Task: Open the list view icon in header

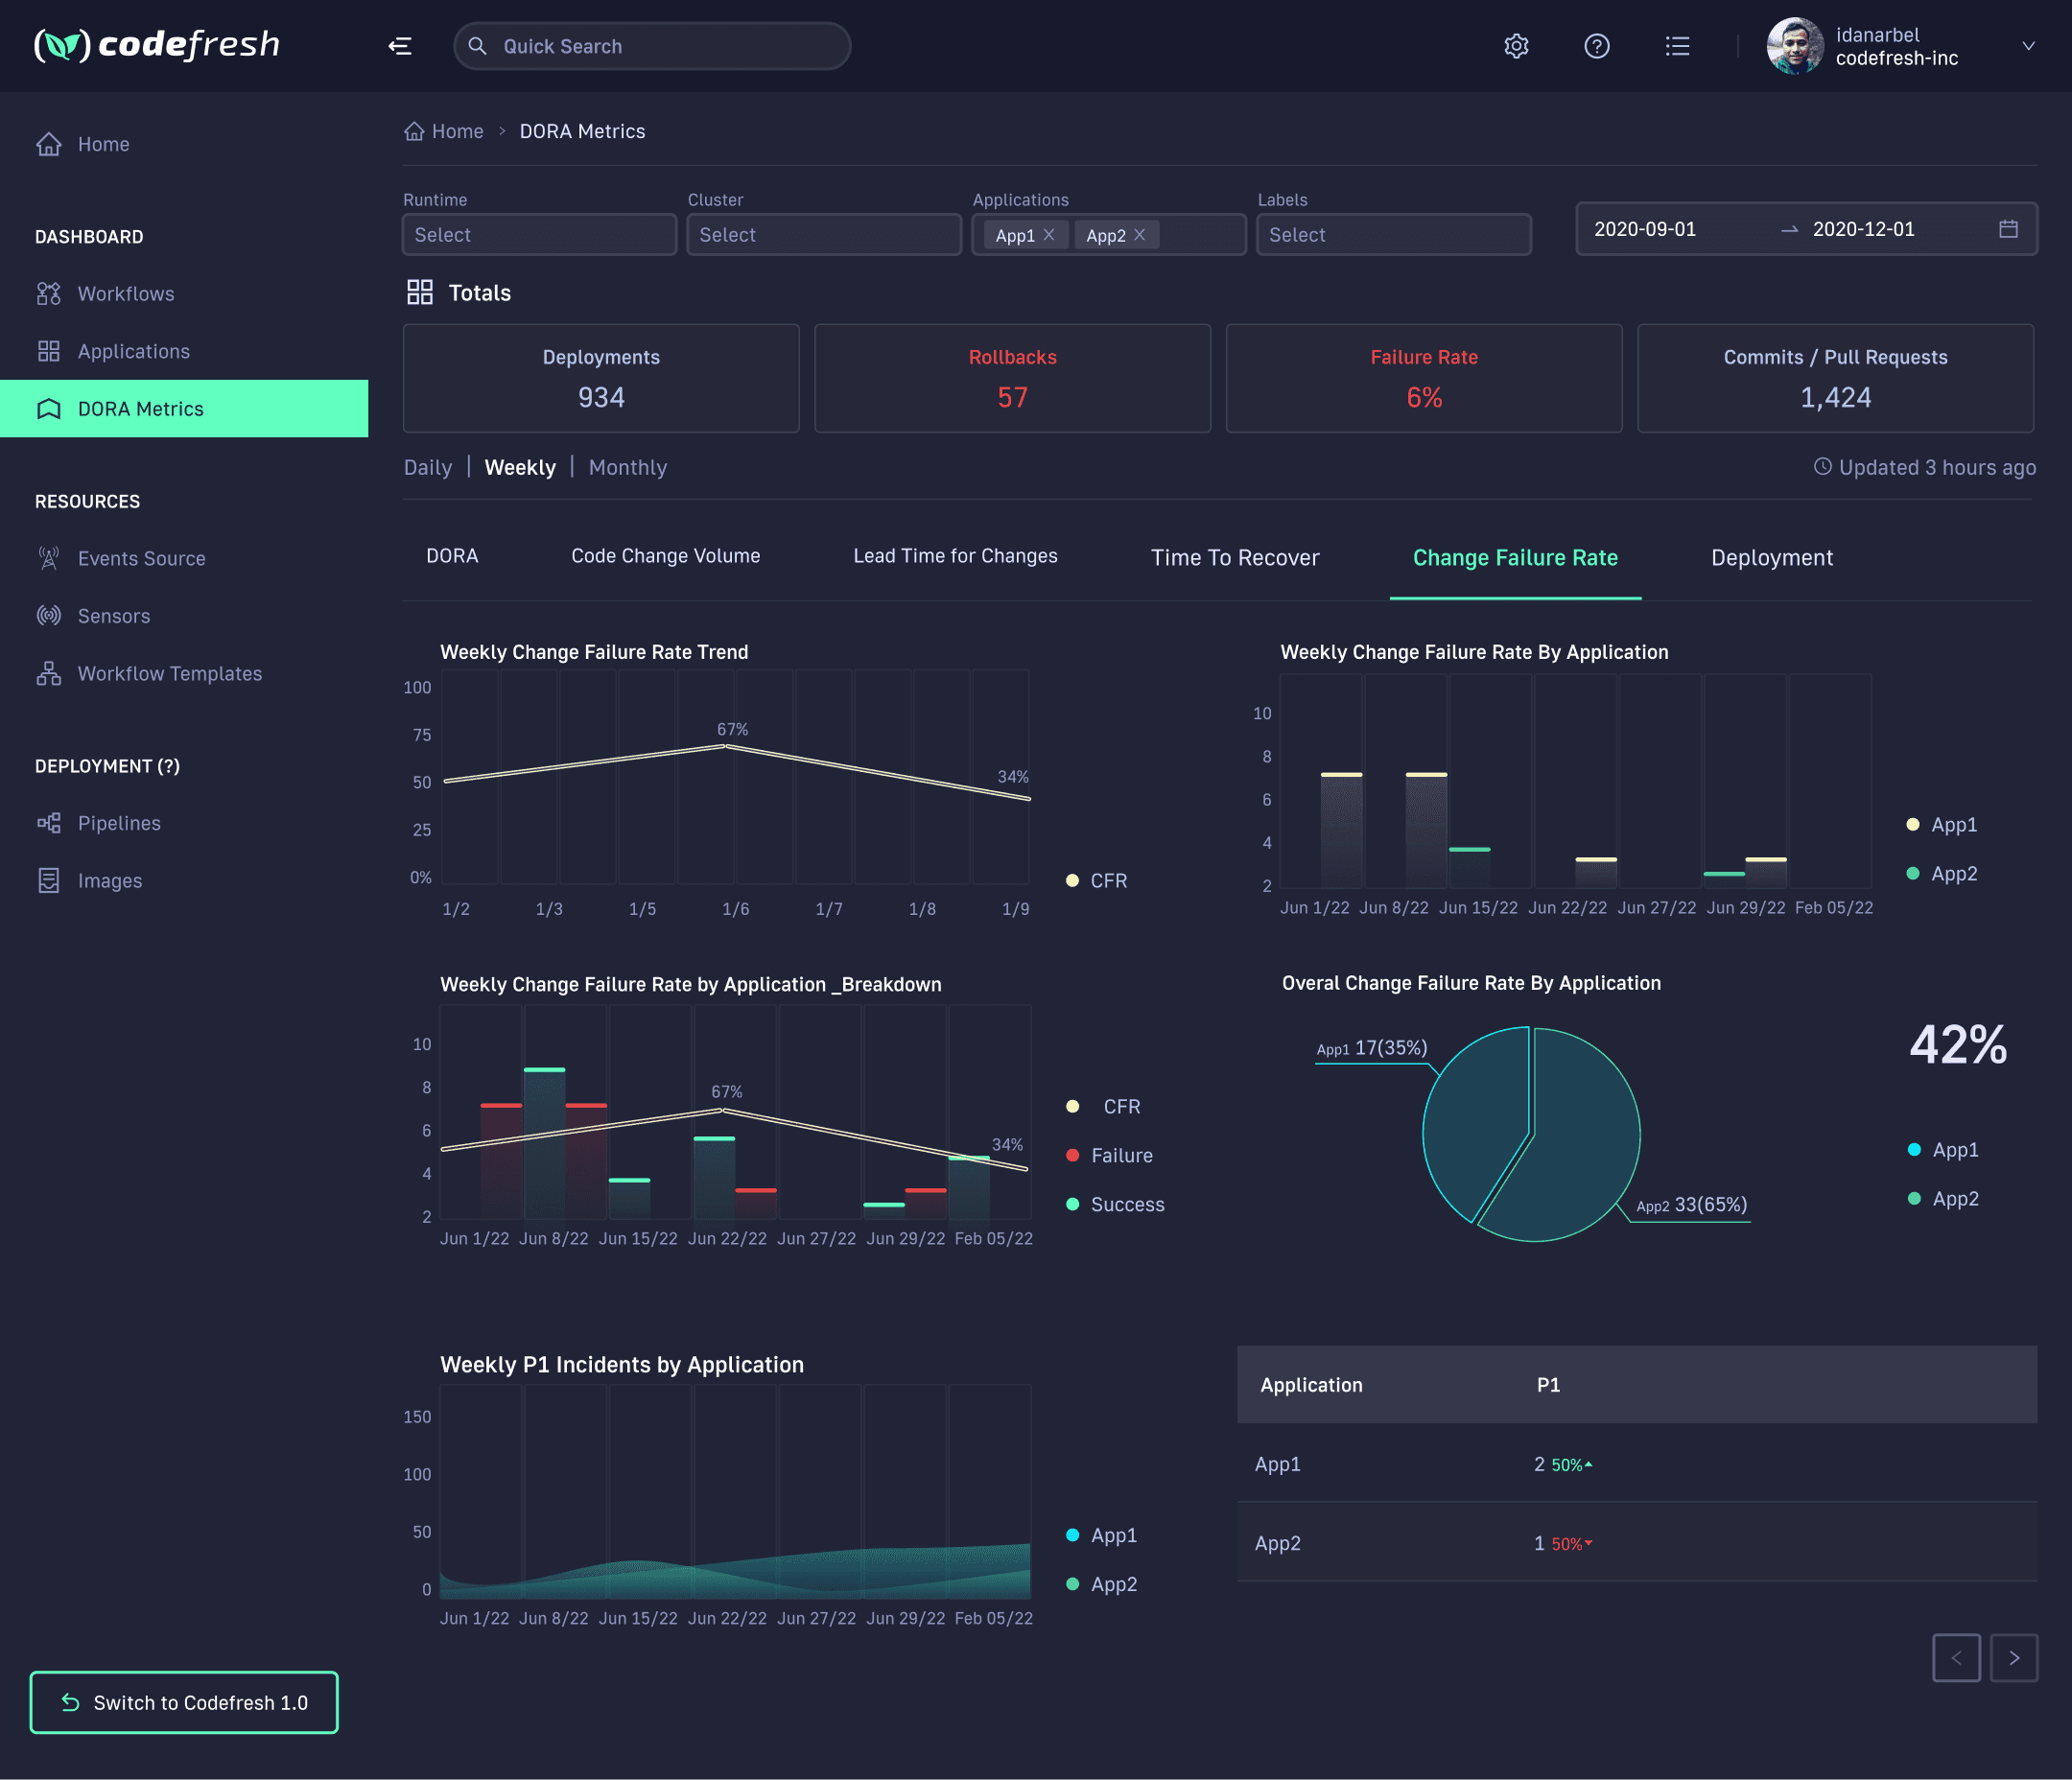Action: (1677, 46)
